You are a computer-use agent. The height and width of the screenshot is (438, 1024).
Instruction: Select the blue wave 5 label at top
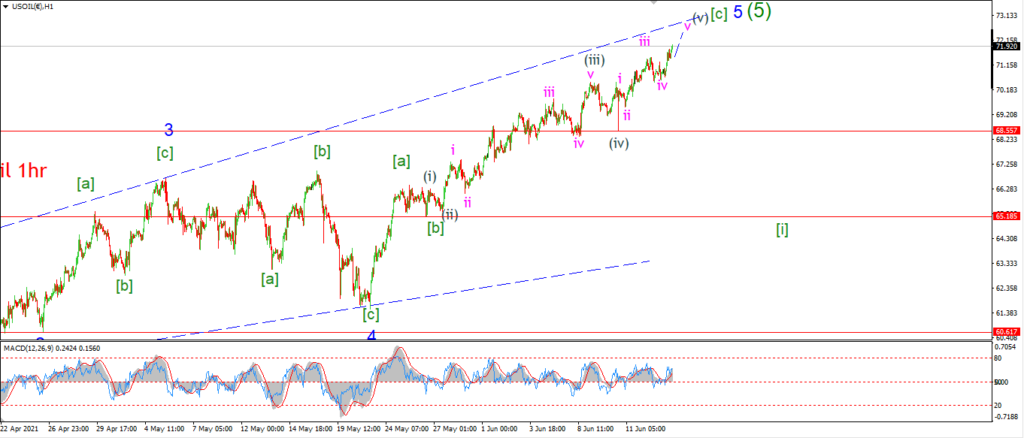coord(737,12)
